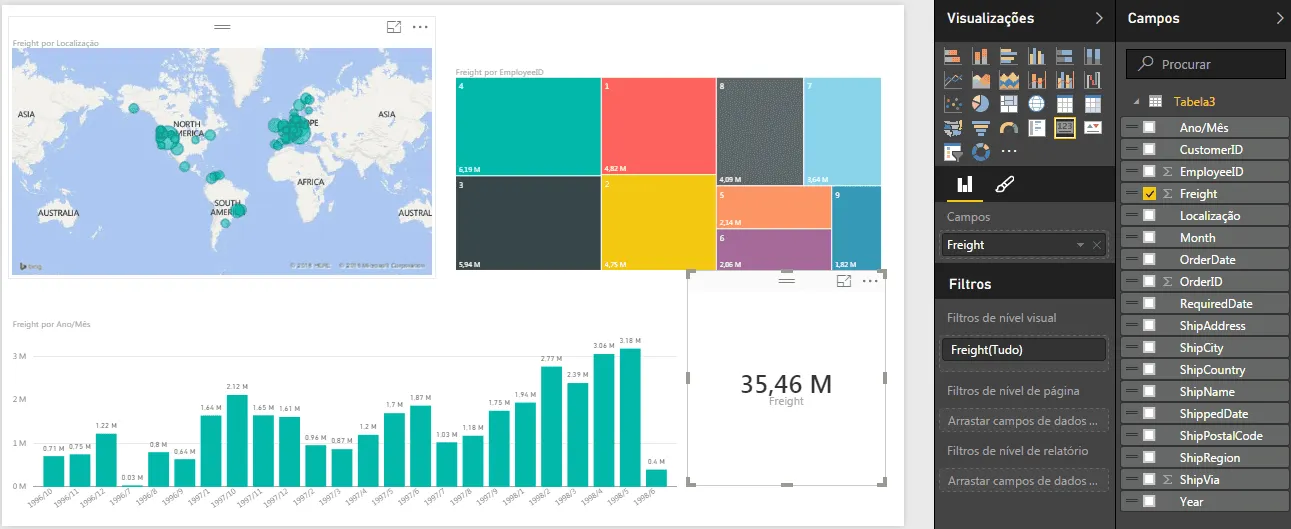This screenshot has height=529, width=1291.
Task: Choose the treemap visualization icon
Action: [x=1009, y=103]
